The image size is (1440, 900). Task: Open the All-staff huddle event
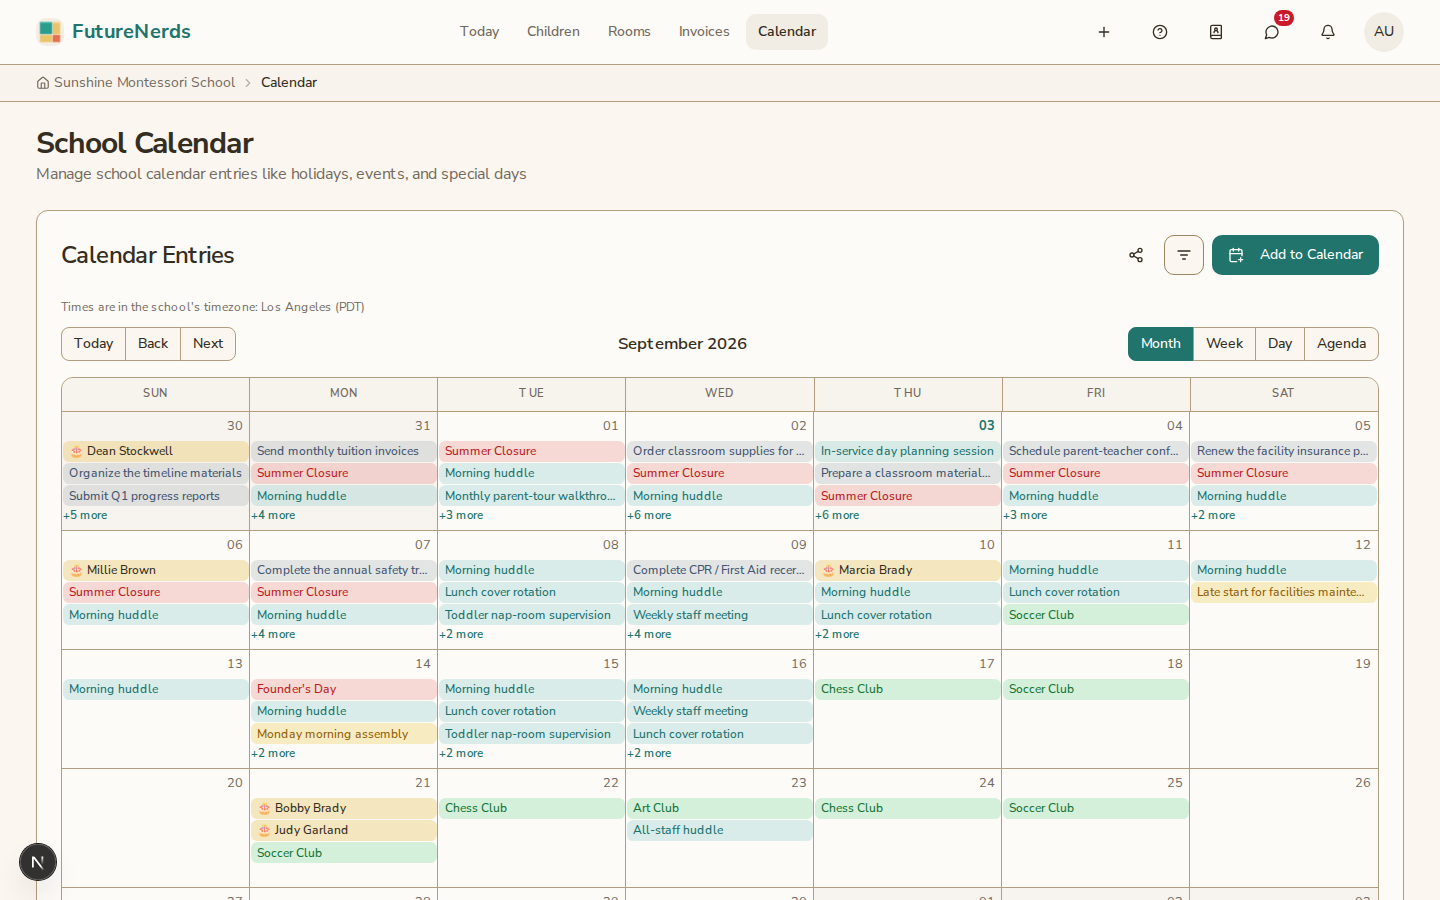pos(719,830)
